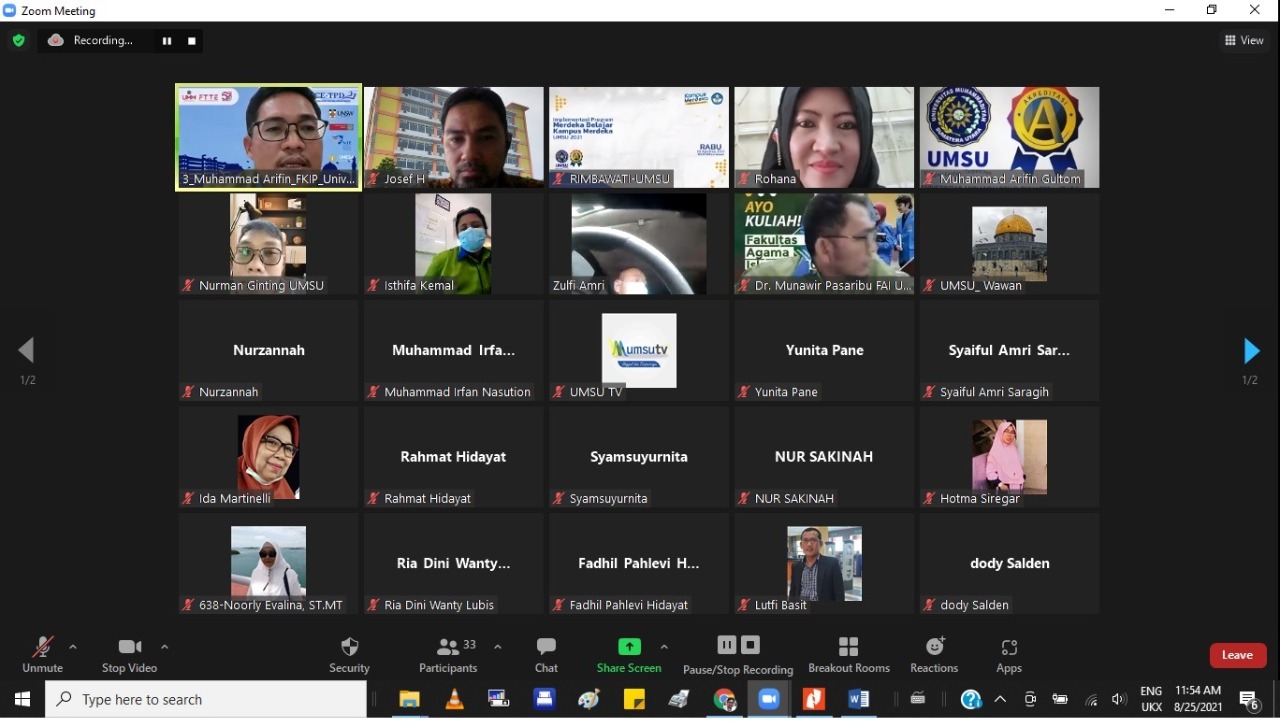
Task: Open video options arrow beside Stop Video
Action: 165,647
